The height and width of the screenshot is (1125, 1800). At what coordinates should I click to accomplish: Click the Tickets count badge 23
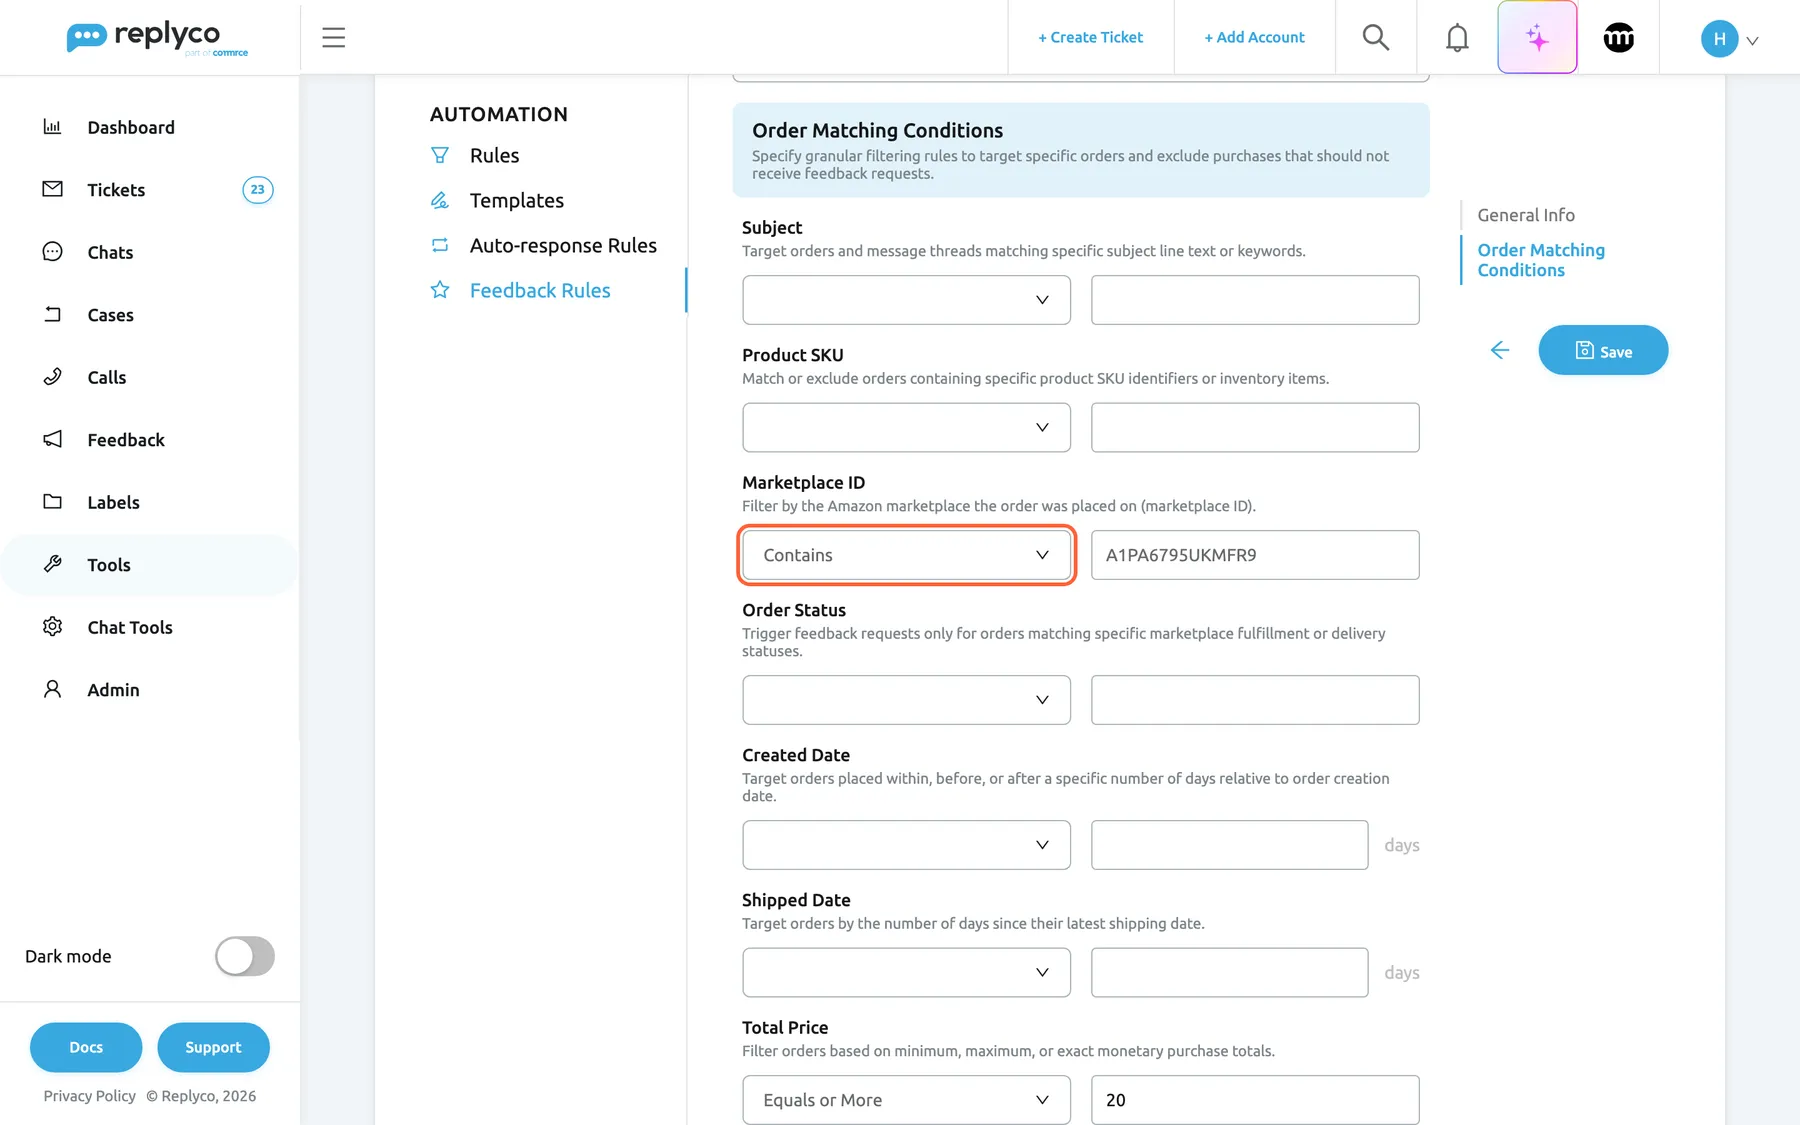[258, 189]
